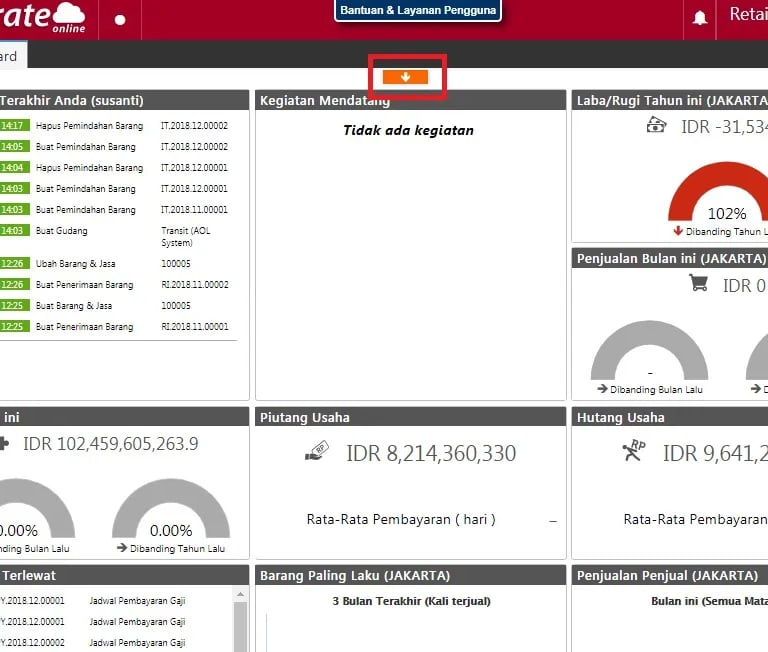
Task: Click the hand-with-money icon in Piutang Usaha
Action: click(317, 451)
